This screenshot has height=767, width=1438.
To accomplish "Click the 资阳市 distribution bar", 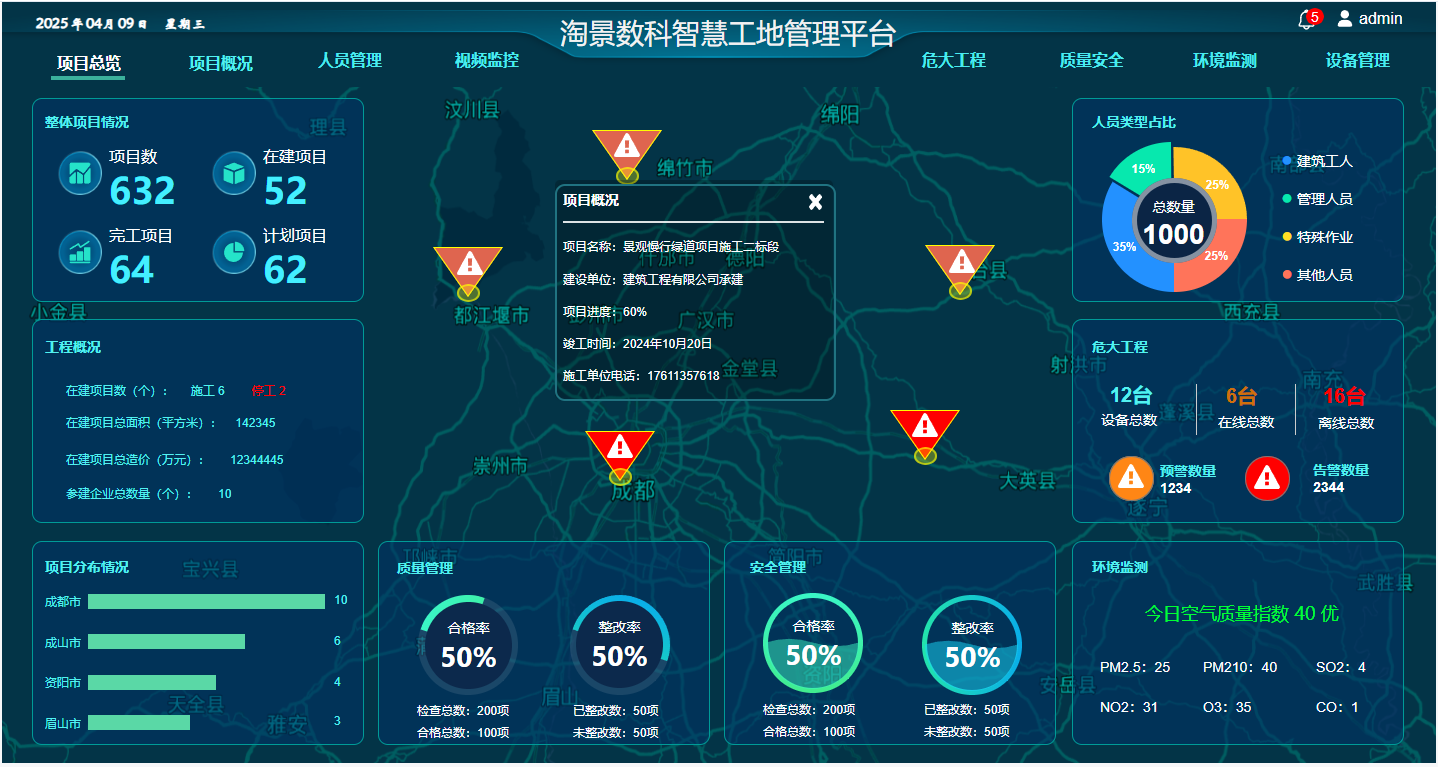I will [x=152, y=682].
